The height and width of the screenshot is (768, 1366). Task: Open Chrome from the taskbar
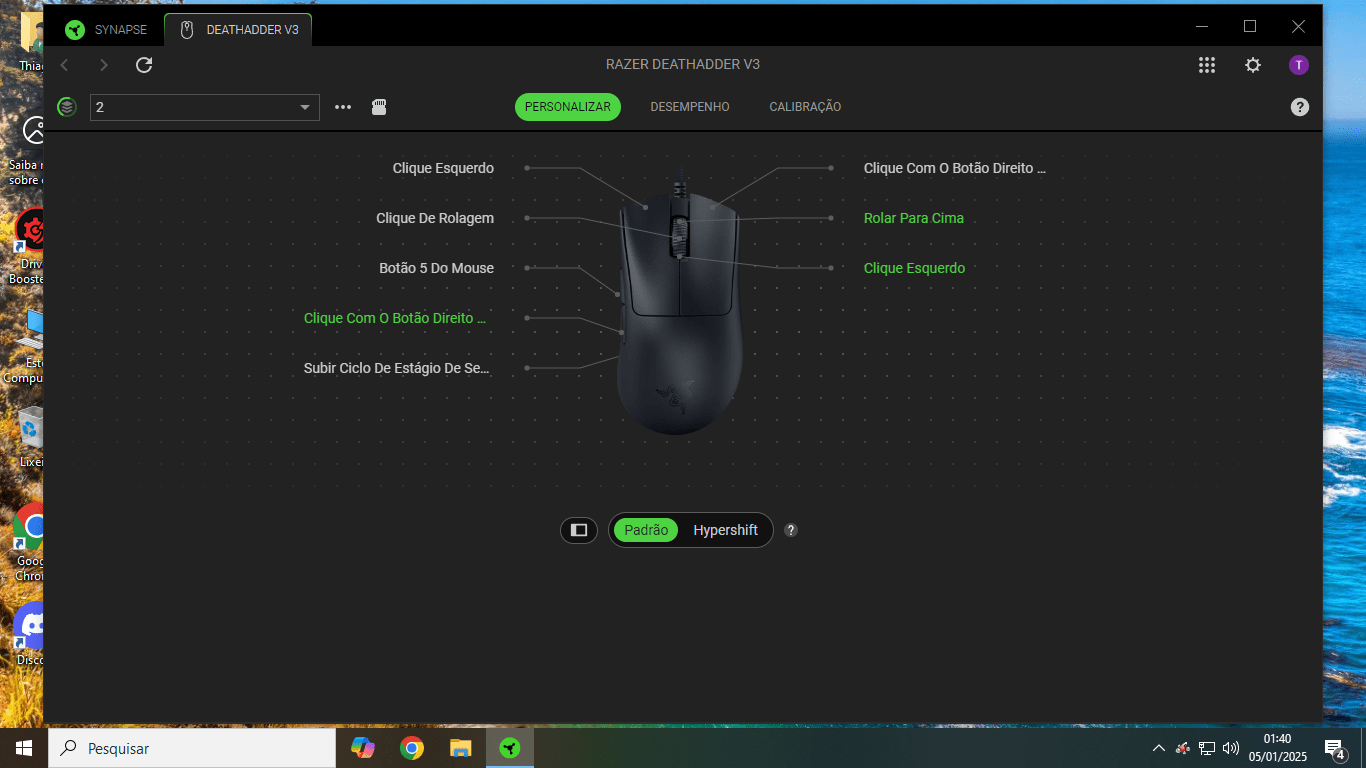411,748
